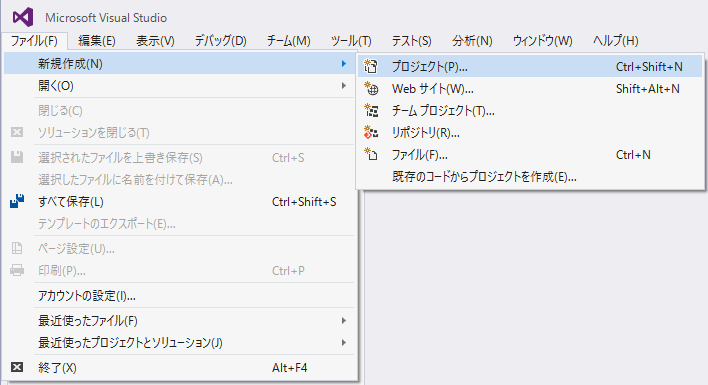Choose 最近使ったプロジェクトとソリューション(J) entry
Screen dimensions: 708x385
tap(179, 343)
